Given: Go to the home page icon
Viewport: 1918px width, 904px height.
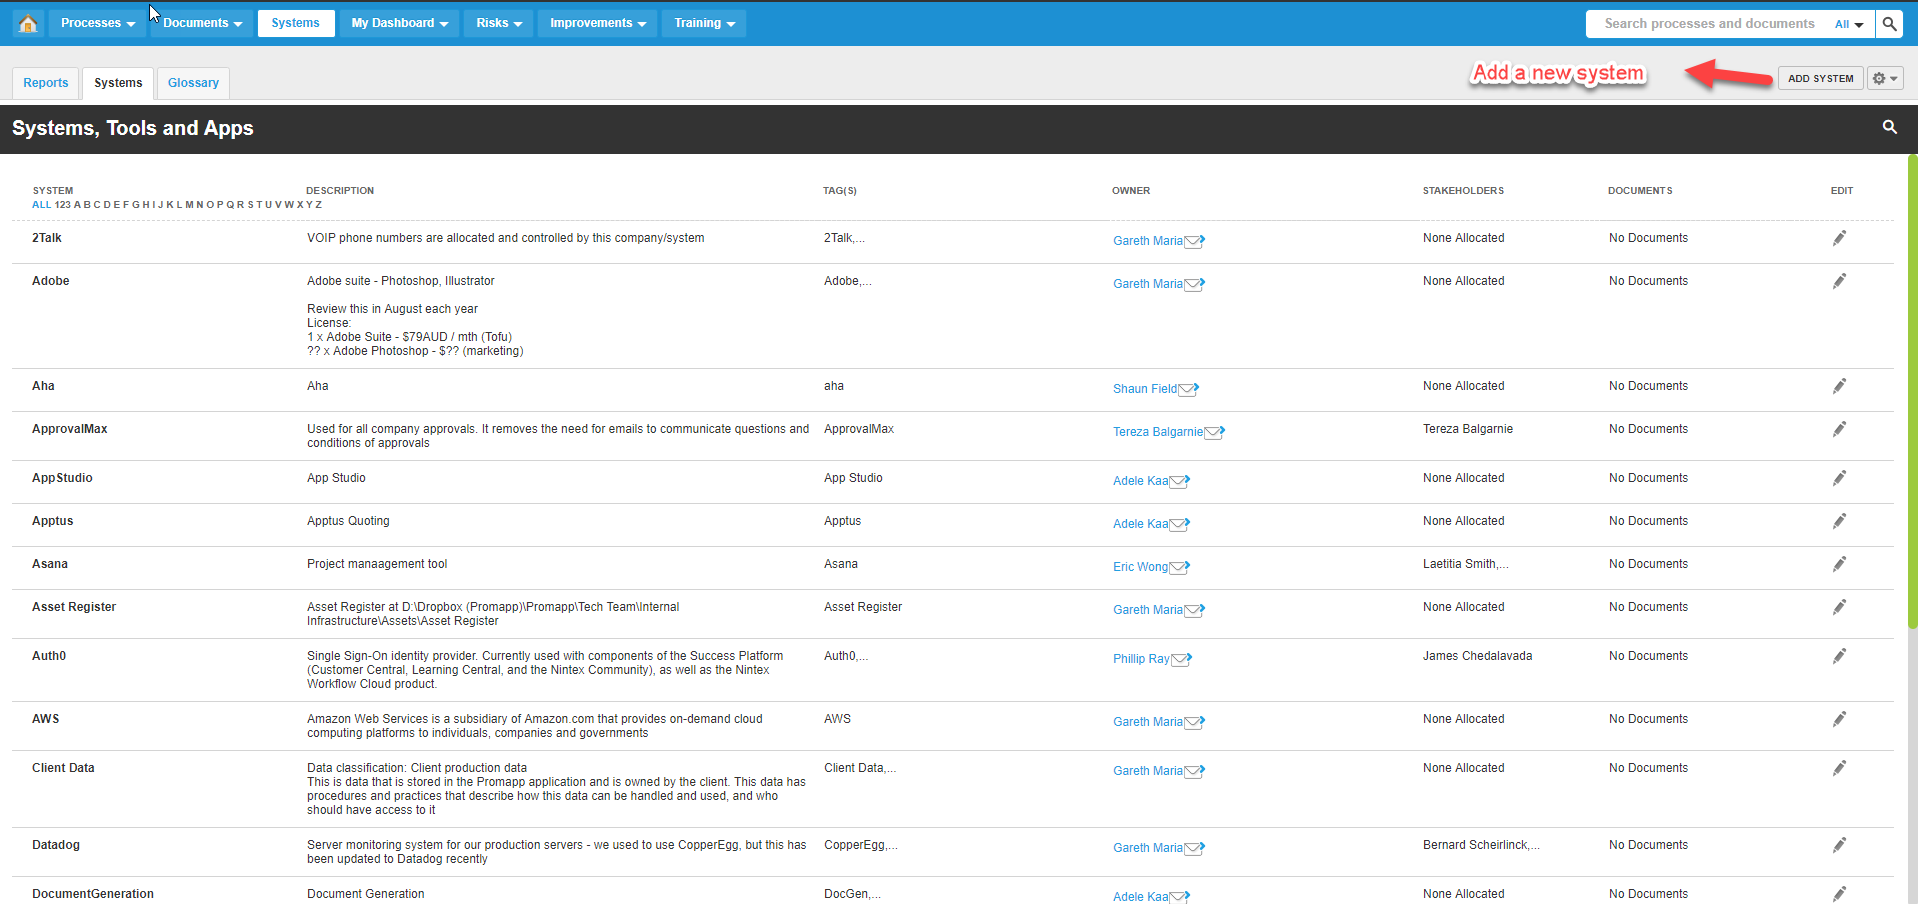Looking at the screenshot, I should (28, 23).
